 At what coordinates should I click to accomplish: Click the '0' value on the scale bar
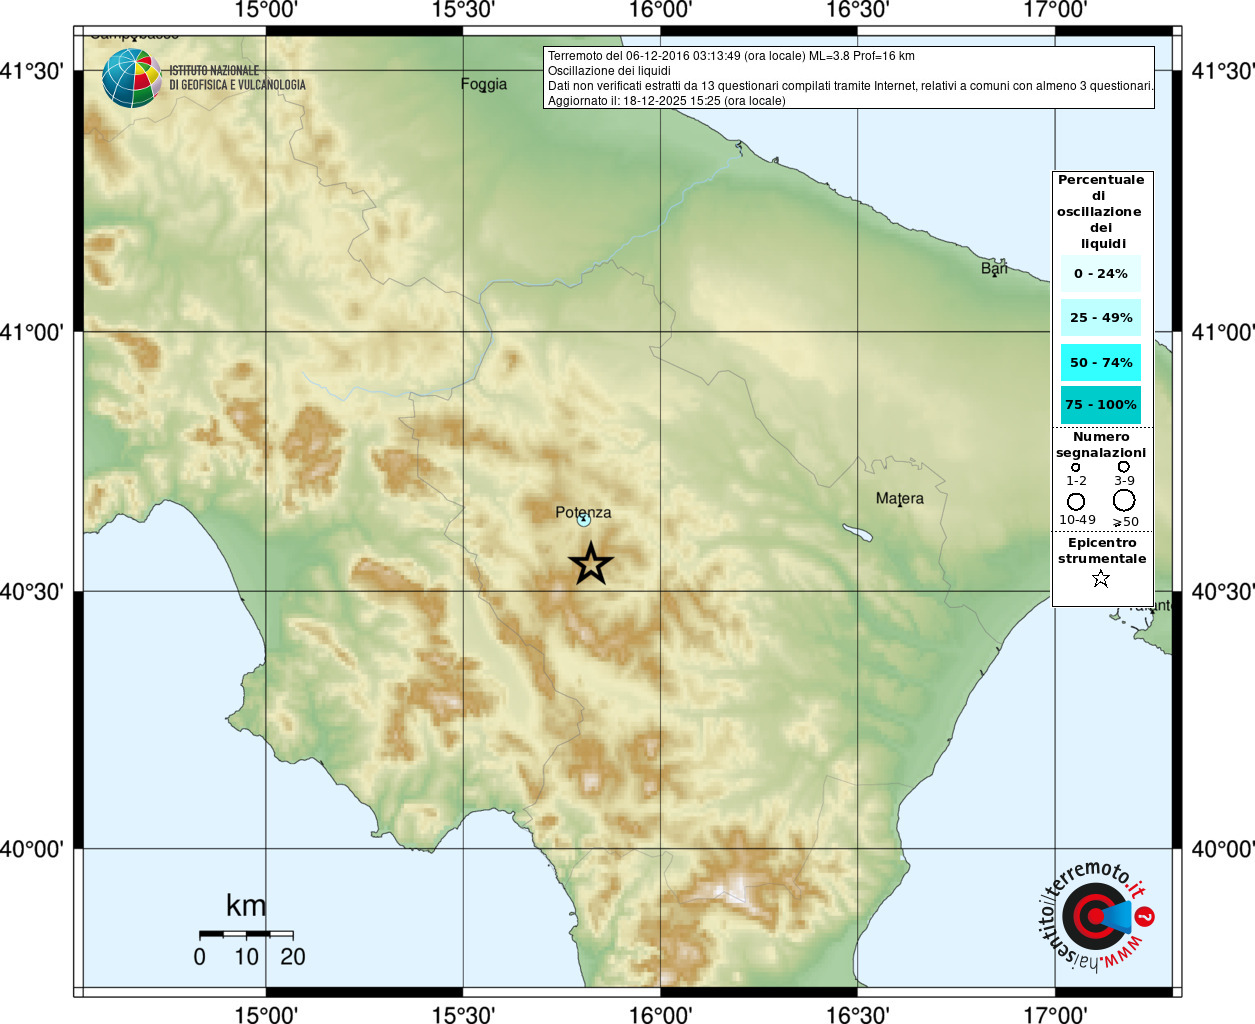(200, 956)
